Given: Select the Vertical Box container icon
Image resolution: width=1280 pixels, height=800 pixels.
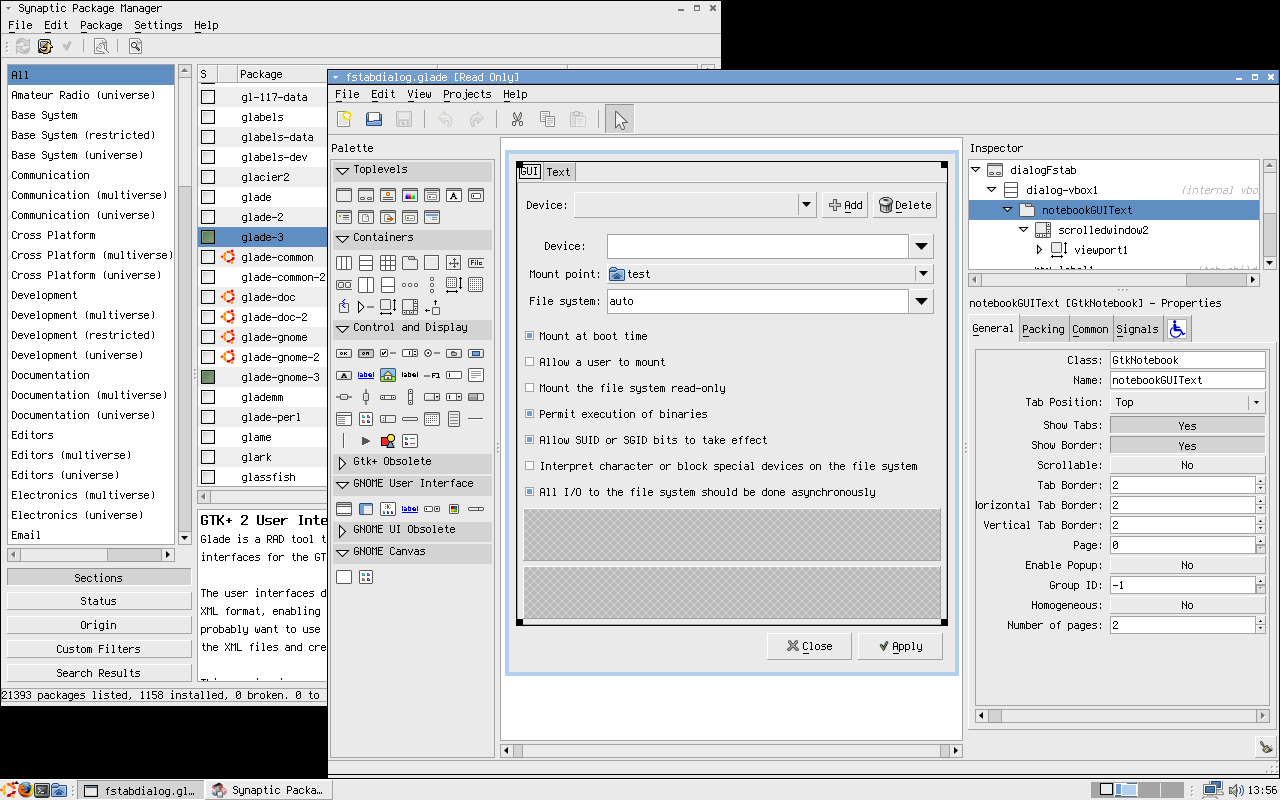Looking at the screenshot, I should [x=366, y=263].
